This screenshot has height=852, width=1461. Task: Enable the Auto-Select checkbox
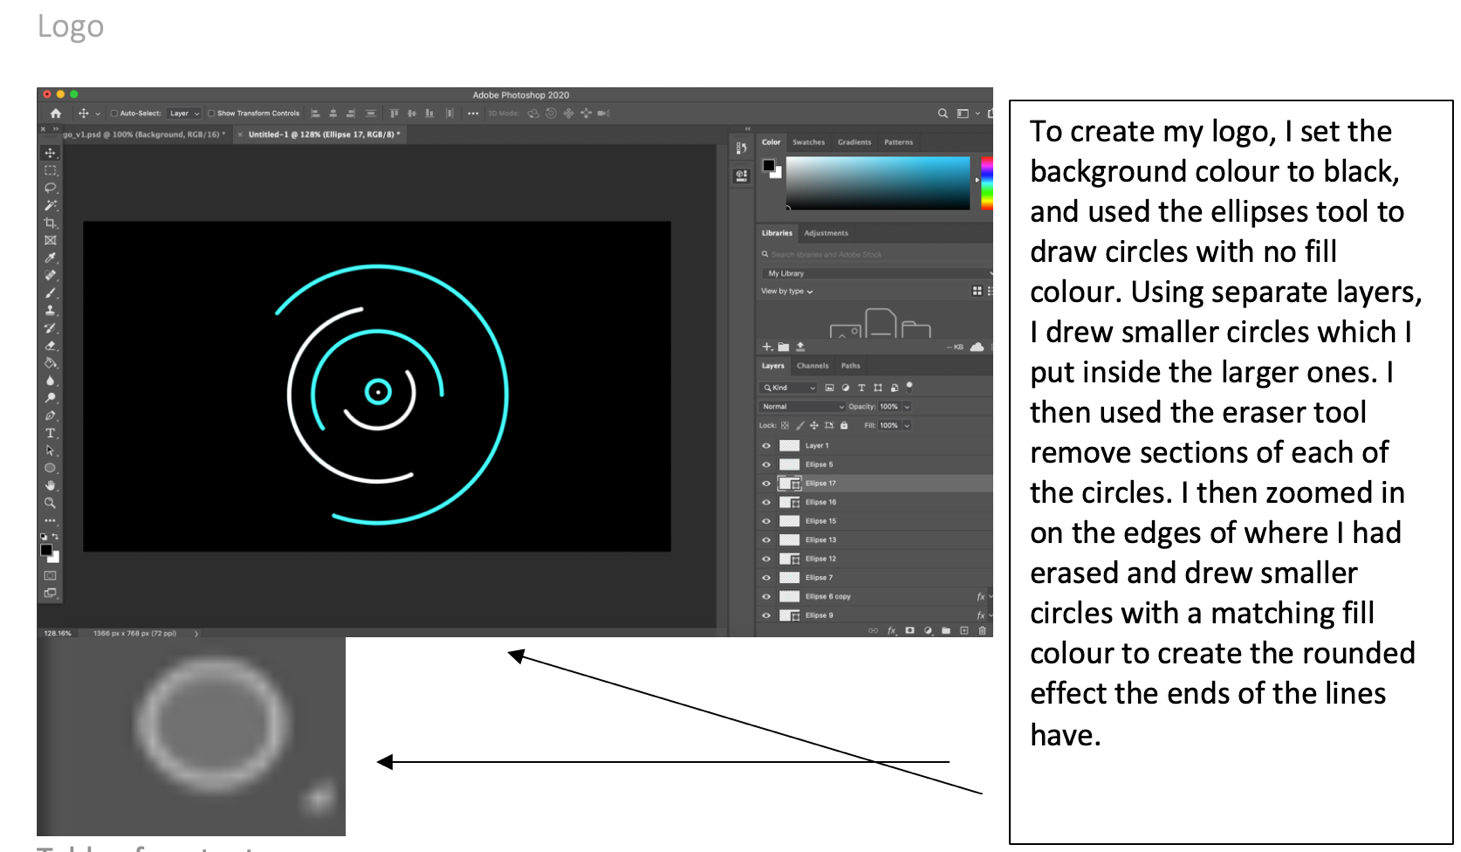pyautogui.click(x=114, y=114)
